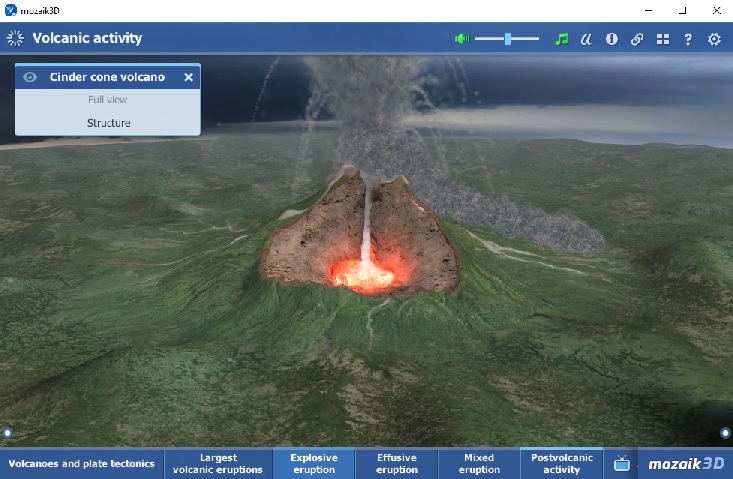Screen dimensions: 733x479
Task: Toggle eye icon in Cinder cone panel
Action: (x=30, y=77)
